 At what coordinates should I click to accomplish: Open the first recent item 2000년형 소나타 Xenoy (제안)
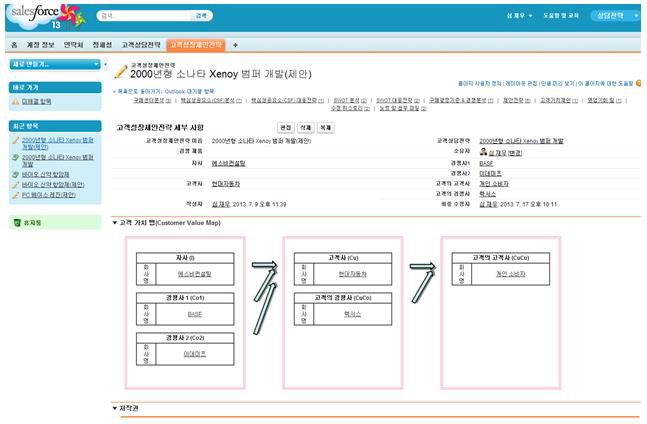[x=57, y=144]
